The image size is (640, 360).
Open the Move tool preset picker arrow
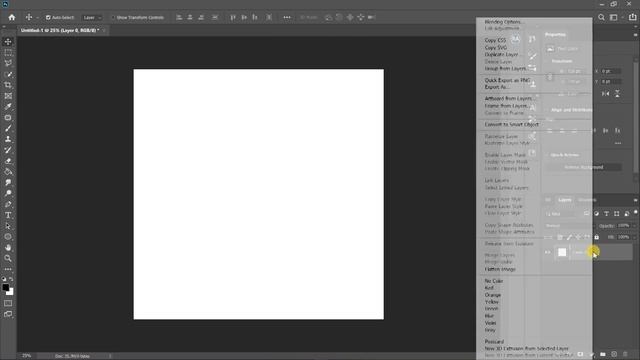click(x=38, y=18)
